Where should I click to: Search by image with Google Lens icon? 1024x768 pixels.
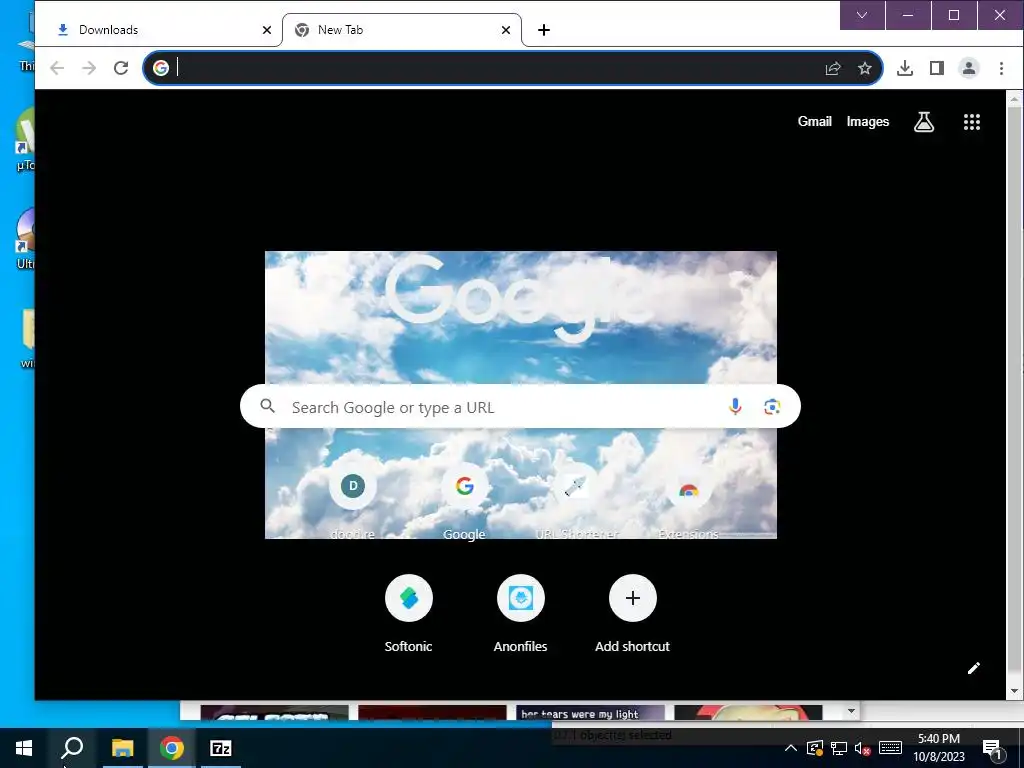coord(772,406)
